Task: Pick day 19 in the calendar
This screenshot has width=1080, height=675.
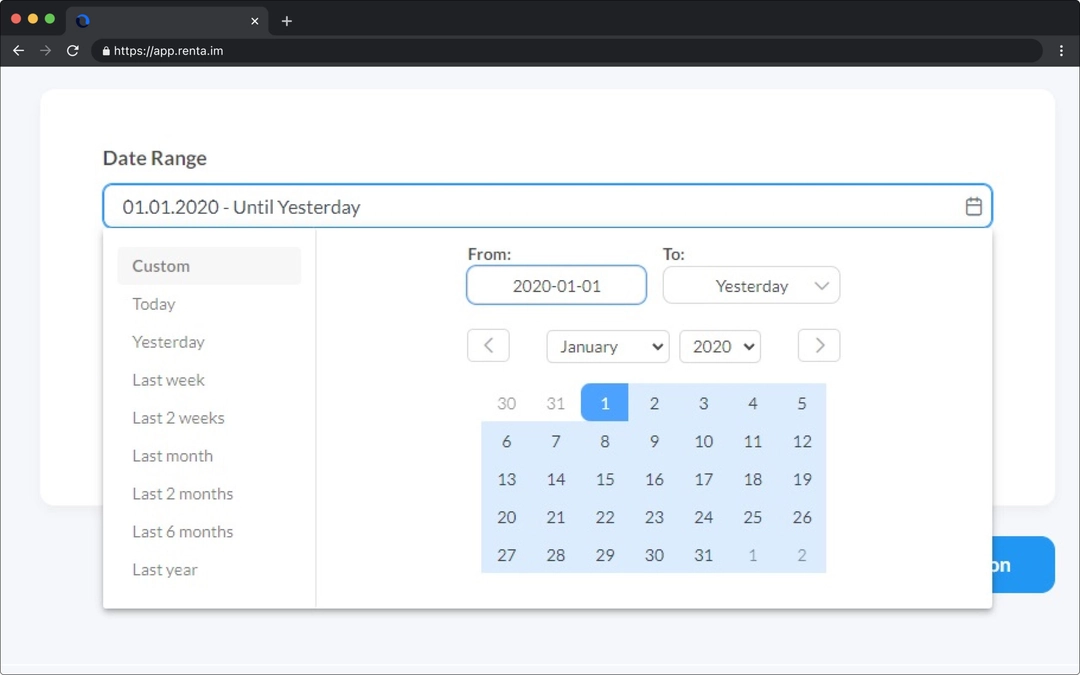Action: (802, 479)
